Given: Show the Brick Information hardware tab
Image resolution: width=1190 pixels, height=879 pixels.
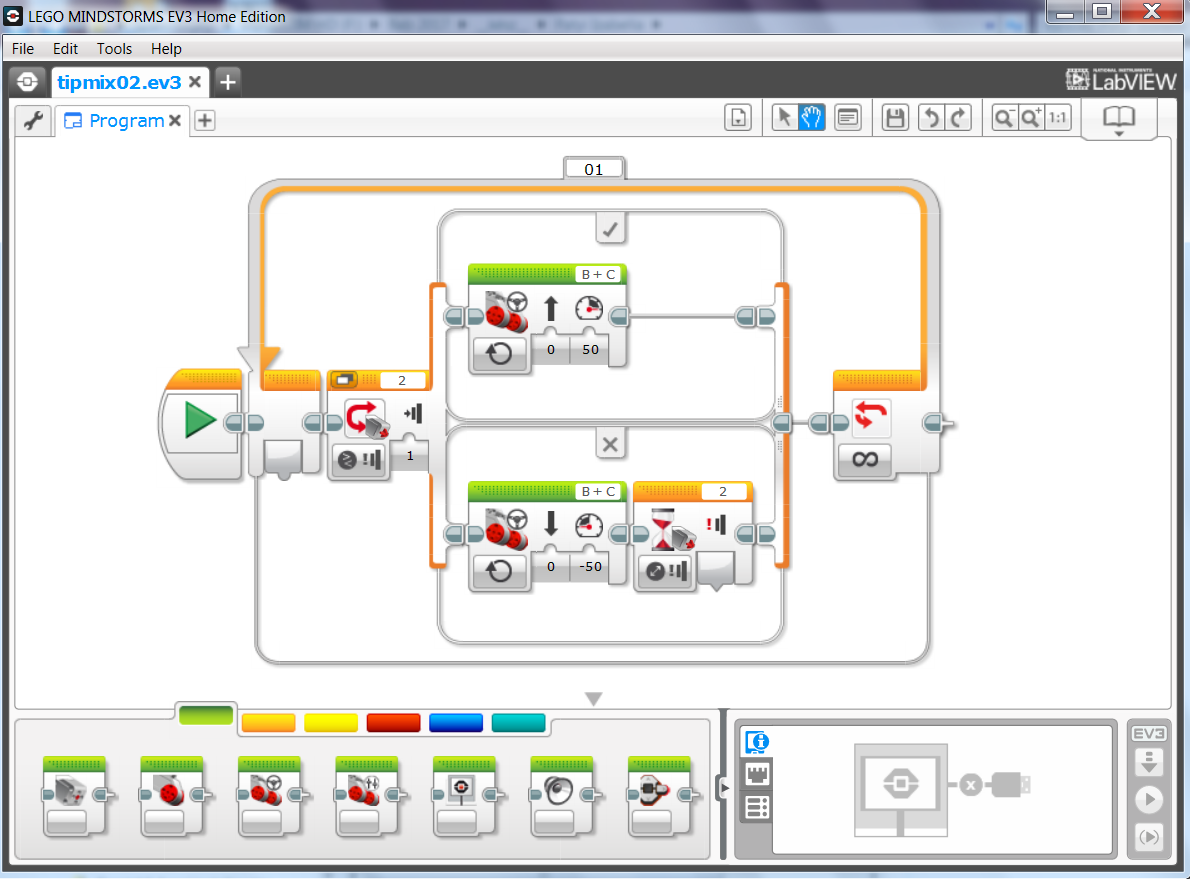Looking at the screenshot, I should coord(757,742).
